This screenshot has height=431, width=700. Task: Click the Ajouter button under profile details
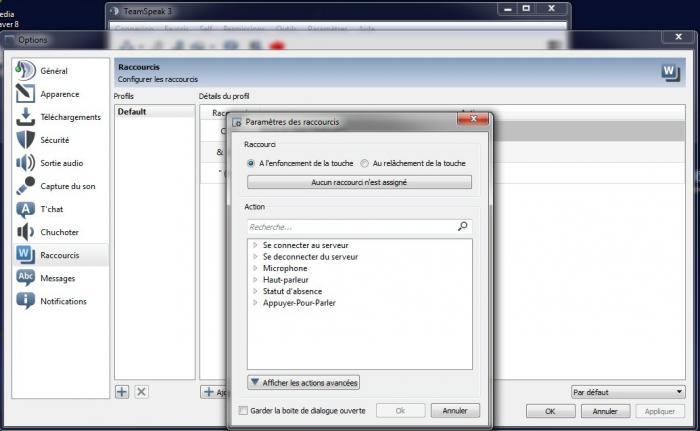pos(214,392)
